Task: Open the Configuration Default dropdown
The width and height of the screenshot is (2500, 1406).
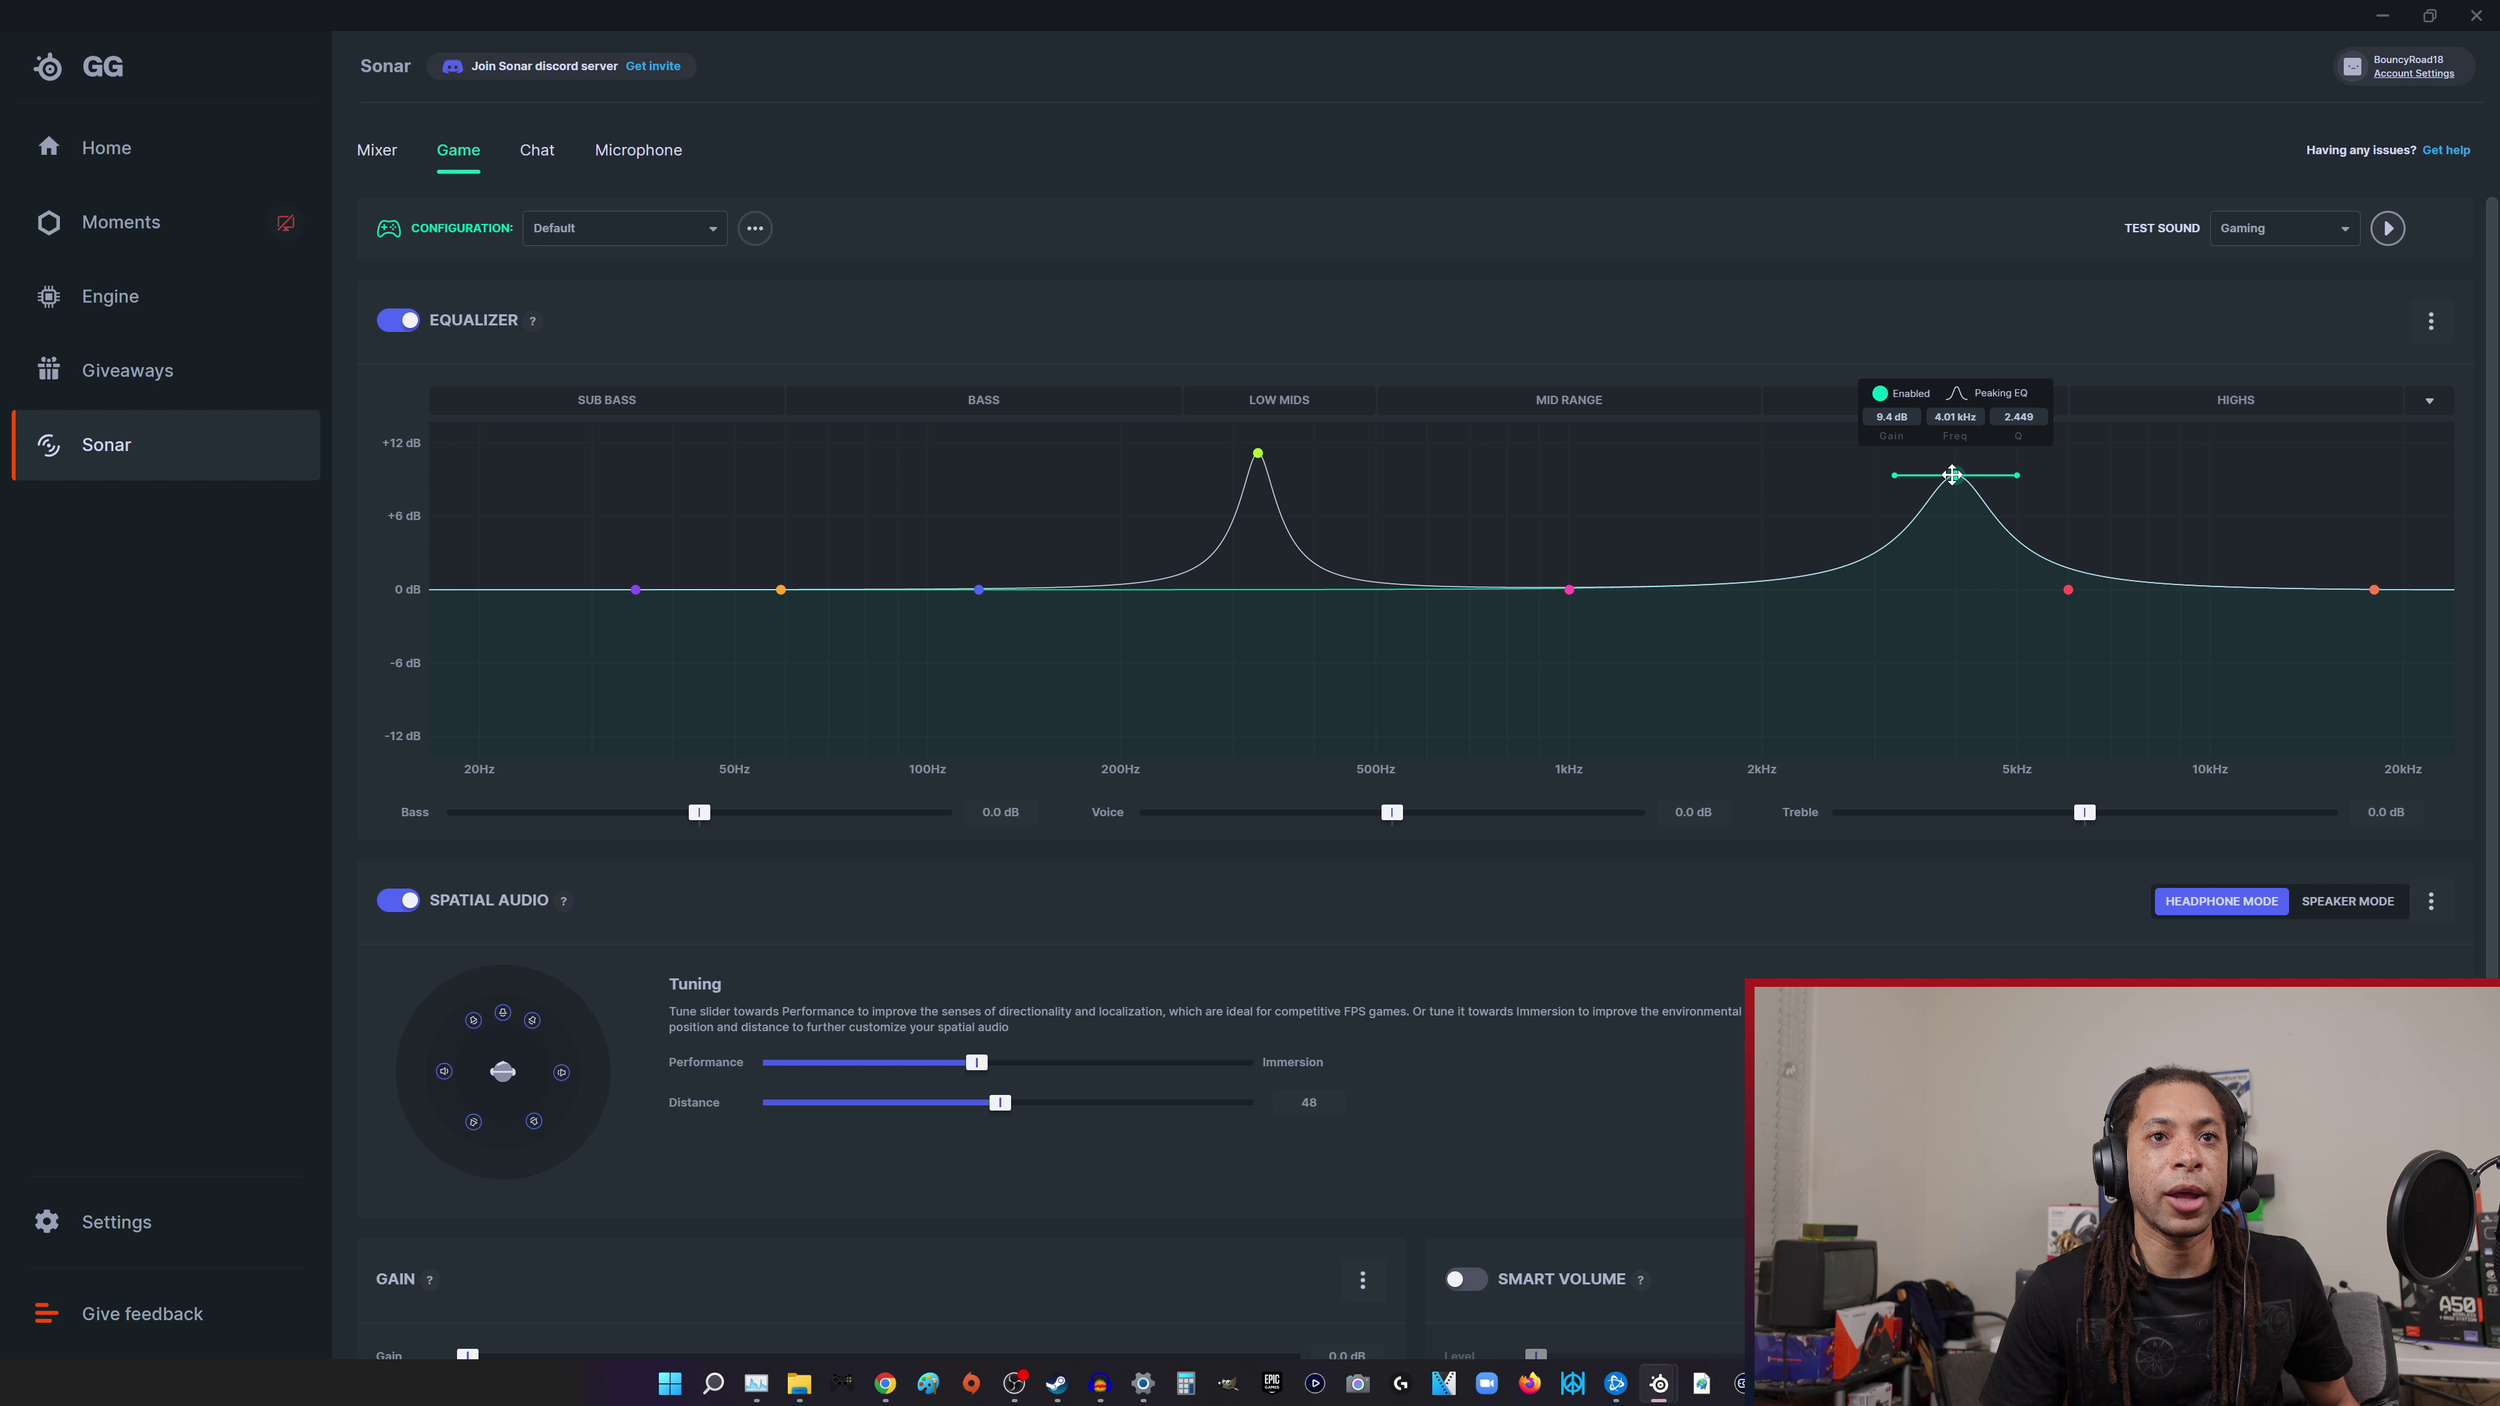Action: 625,229
